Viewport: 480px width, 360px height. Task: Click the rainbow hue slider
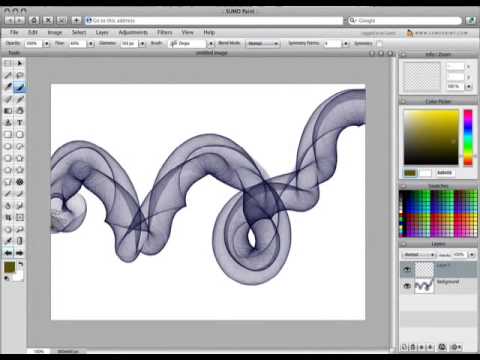coord(468,138)
